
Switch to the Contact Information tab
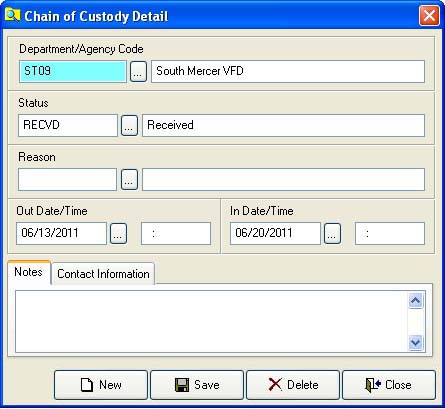tap(103, 274)
